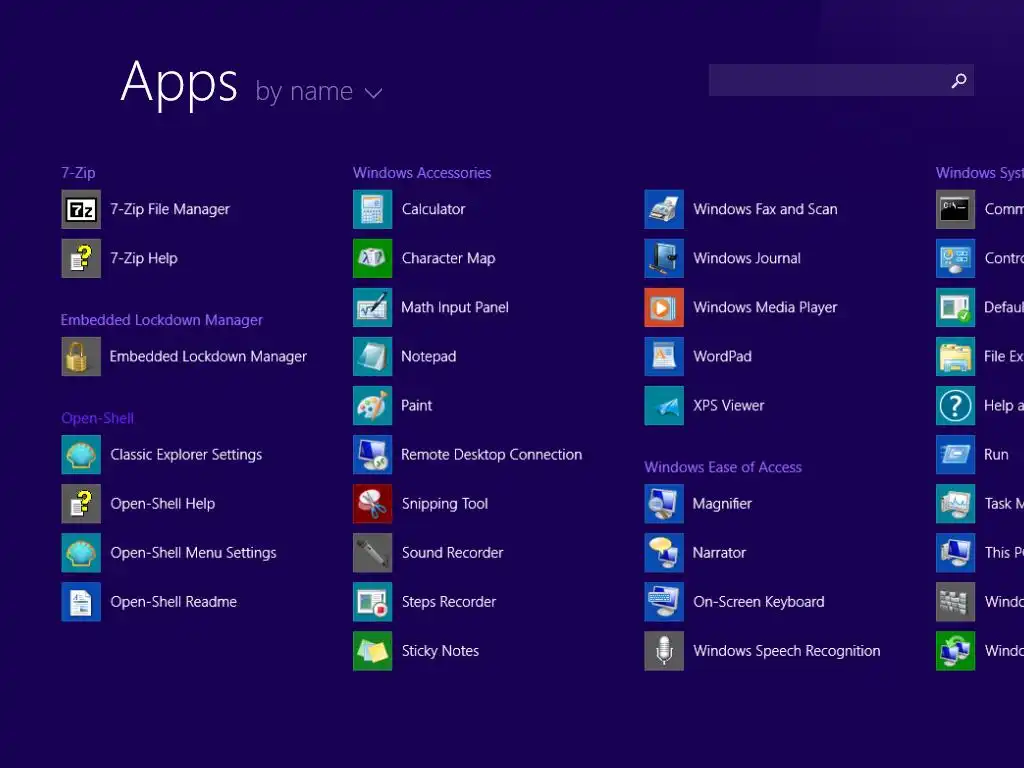The width and height of the screenshot is (1024, 768).
Task: Launch the Paint palette icon
Action: [372, 406]
